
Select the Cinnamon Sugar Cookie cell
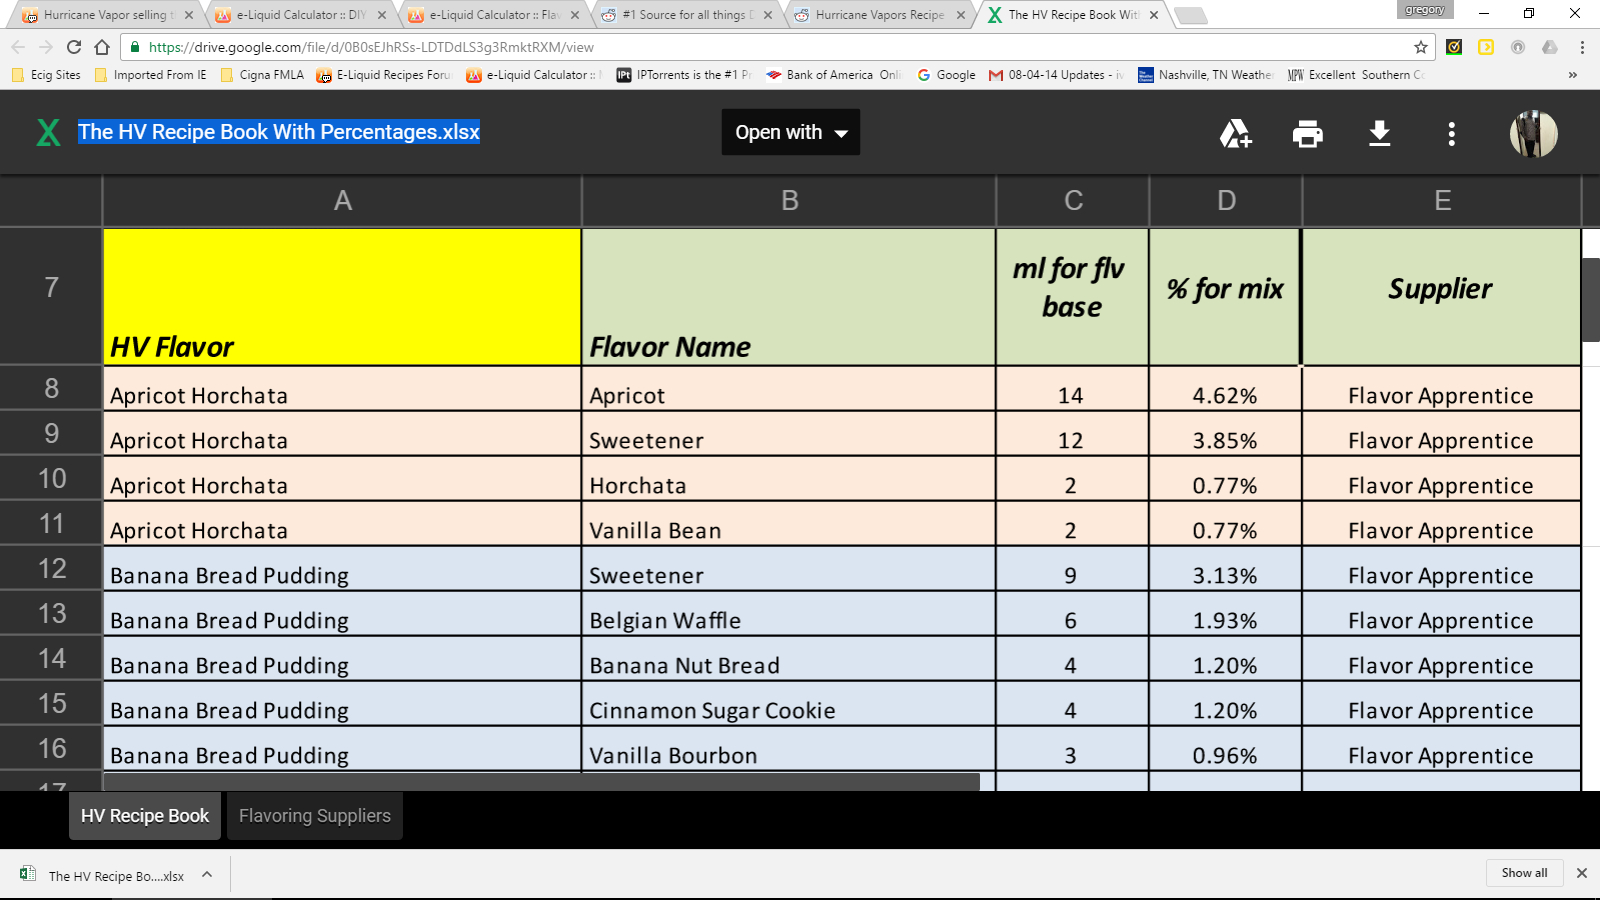click(789, 704)
